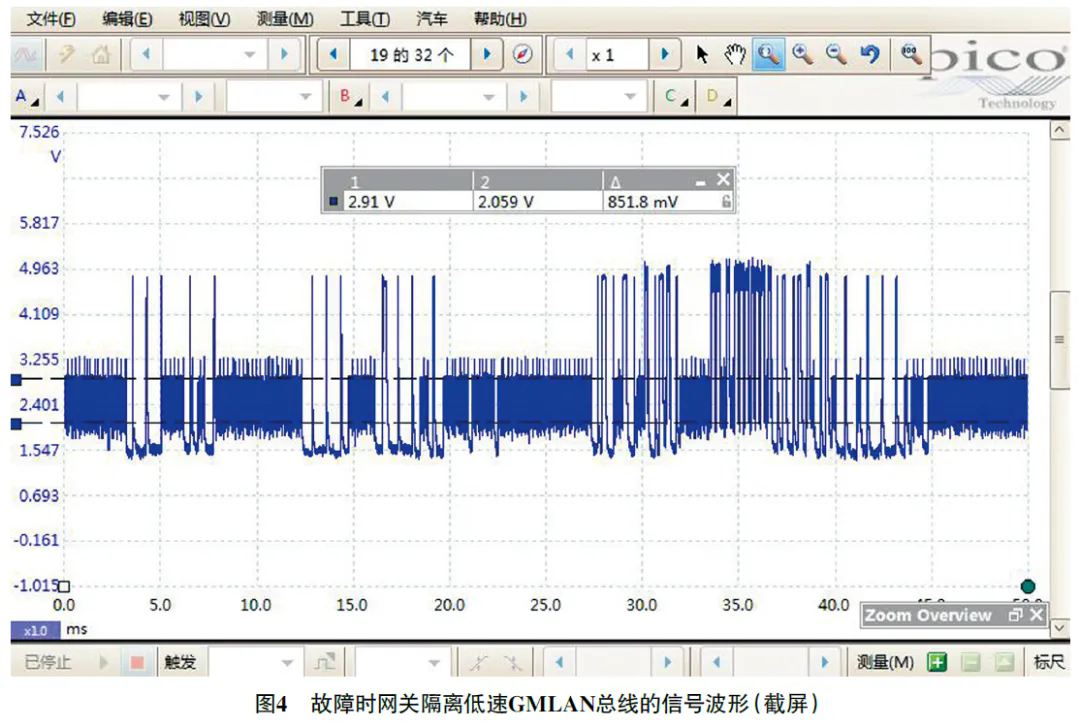This screenshot has height=727, width=1080.
Task: Open the 汽车 menu
Action: pyautogui.click(x=432, y=19)
